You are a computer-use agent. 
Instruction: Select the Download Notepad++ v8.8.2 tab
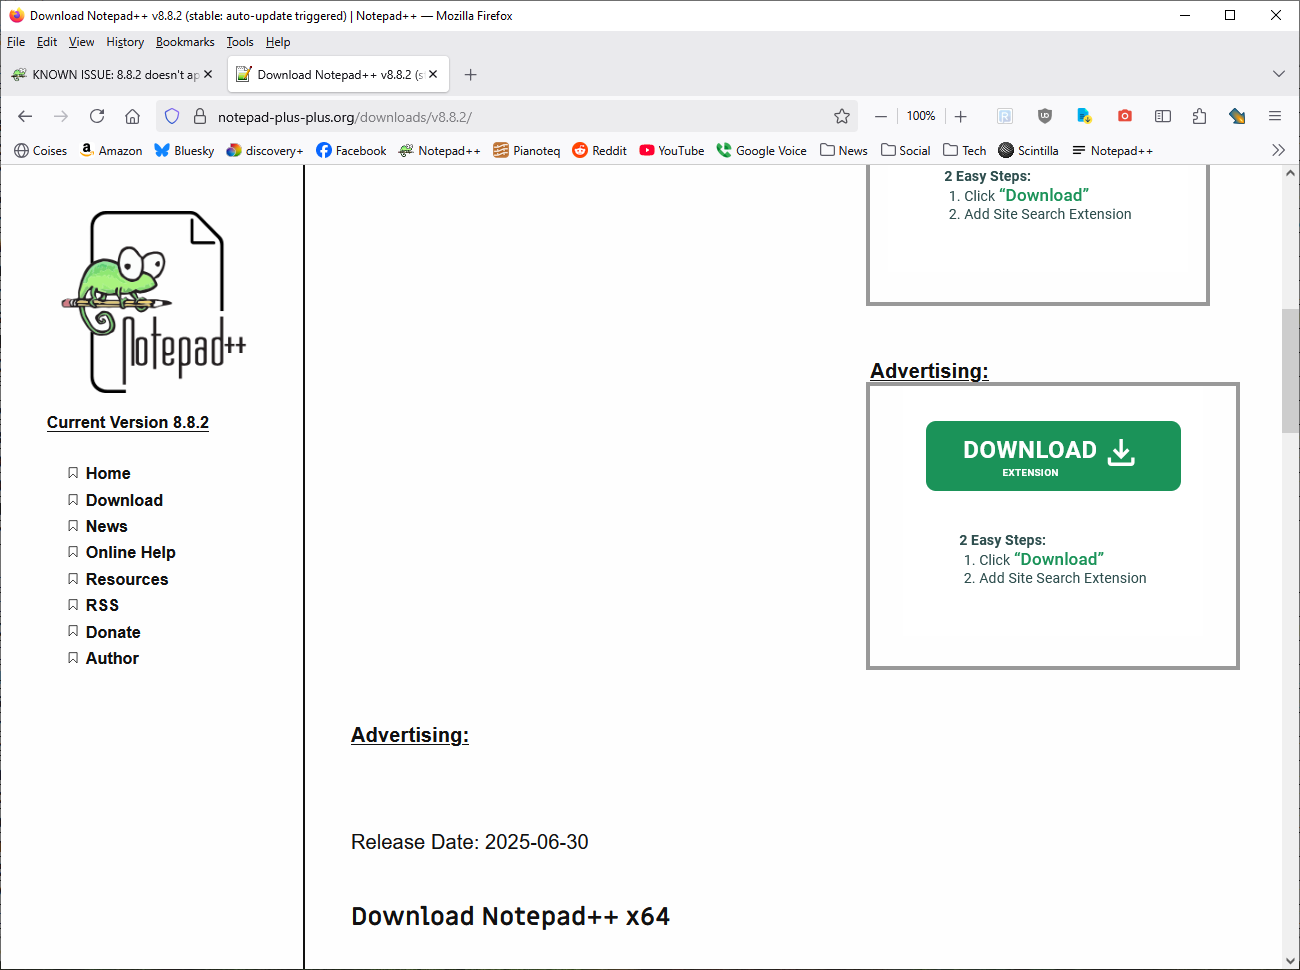pyautogui.click(x=338, y=74)
